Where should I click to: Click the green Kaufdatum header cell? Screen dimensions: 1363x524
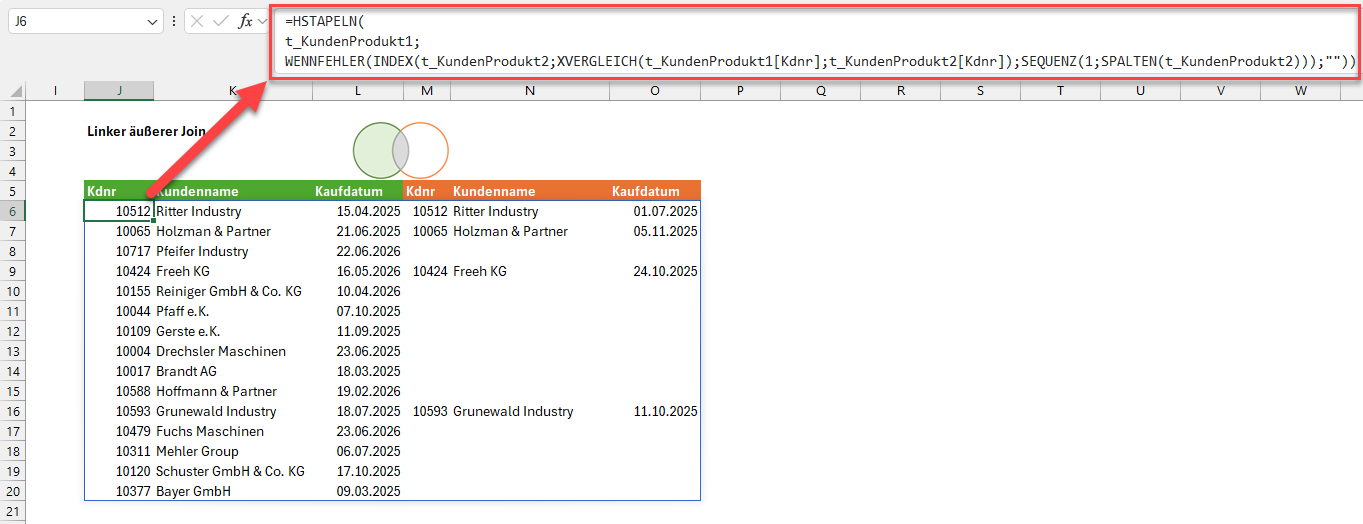(358, 191)
